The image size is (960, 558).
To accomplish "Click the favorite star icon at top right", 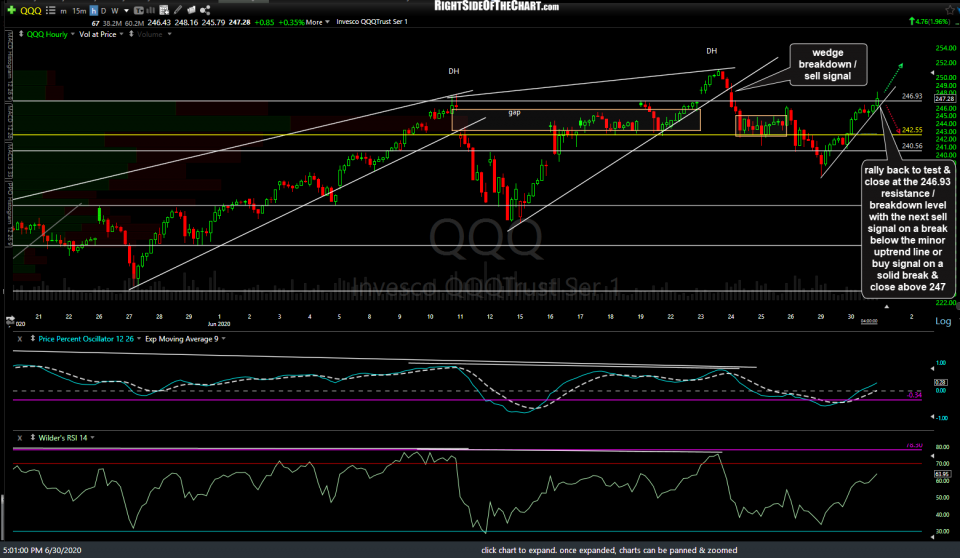I will pos(950,10).
